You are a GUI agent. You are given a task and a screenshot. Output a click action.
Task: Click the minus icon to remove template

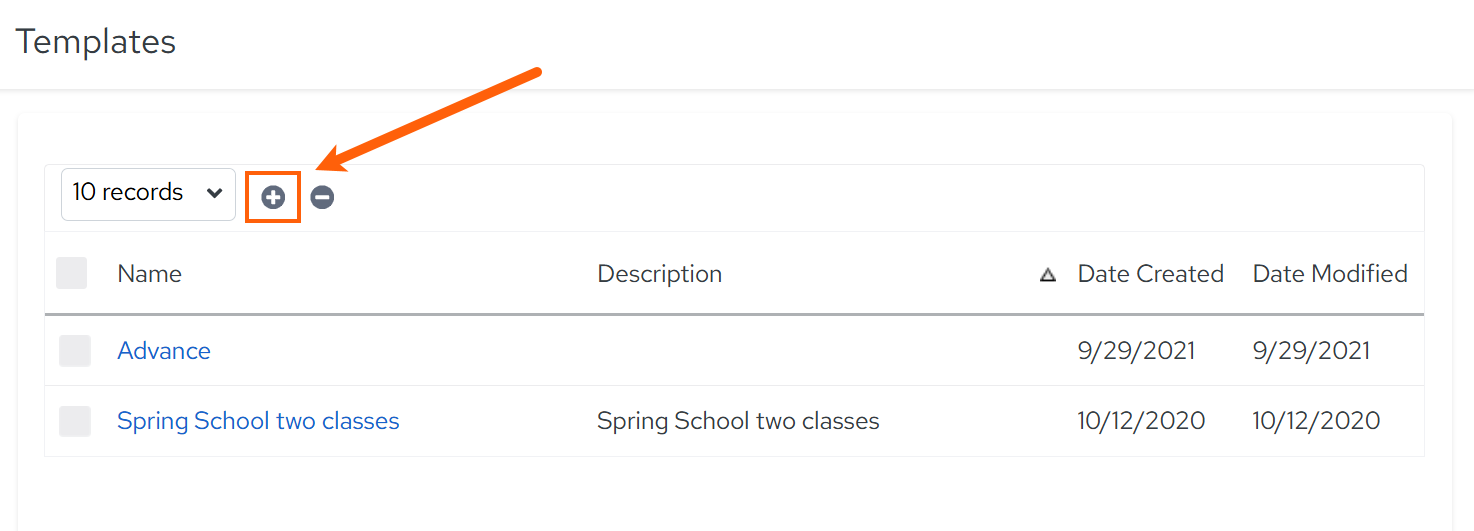click(x=322, y=197)
